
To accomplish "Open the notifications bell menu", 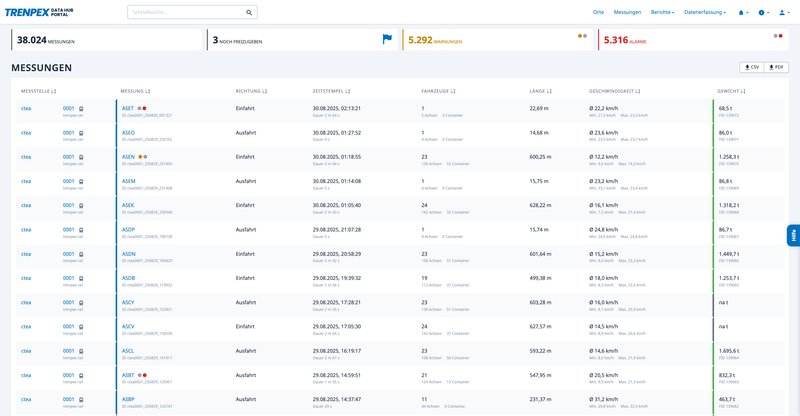I will click(742, 13).
